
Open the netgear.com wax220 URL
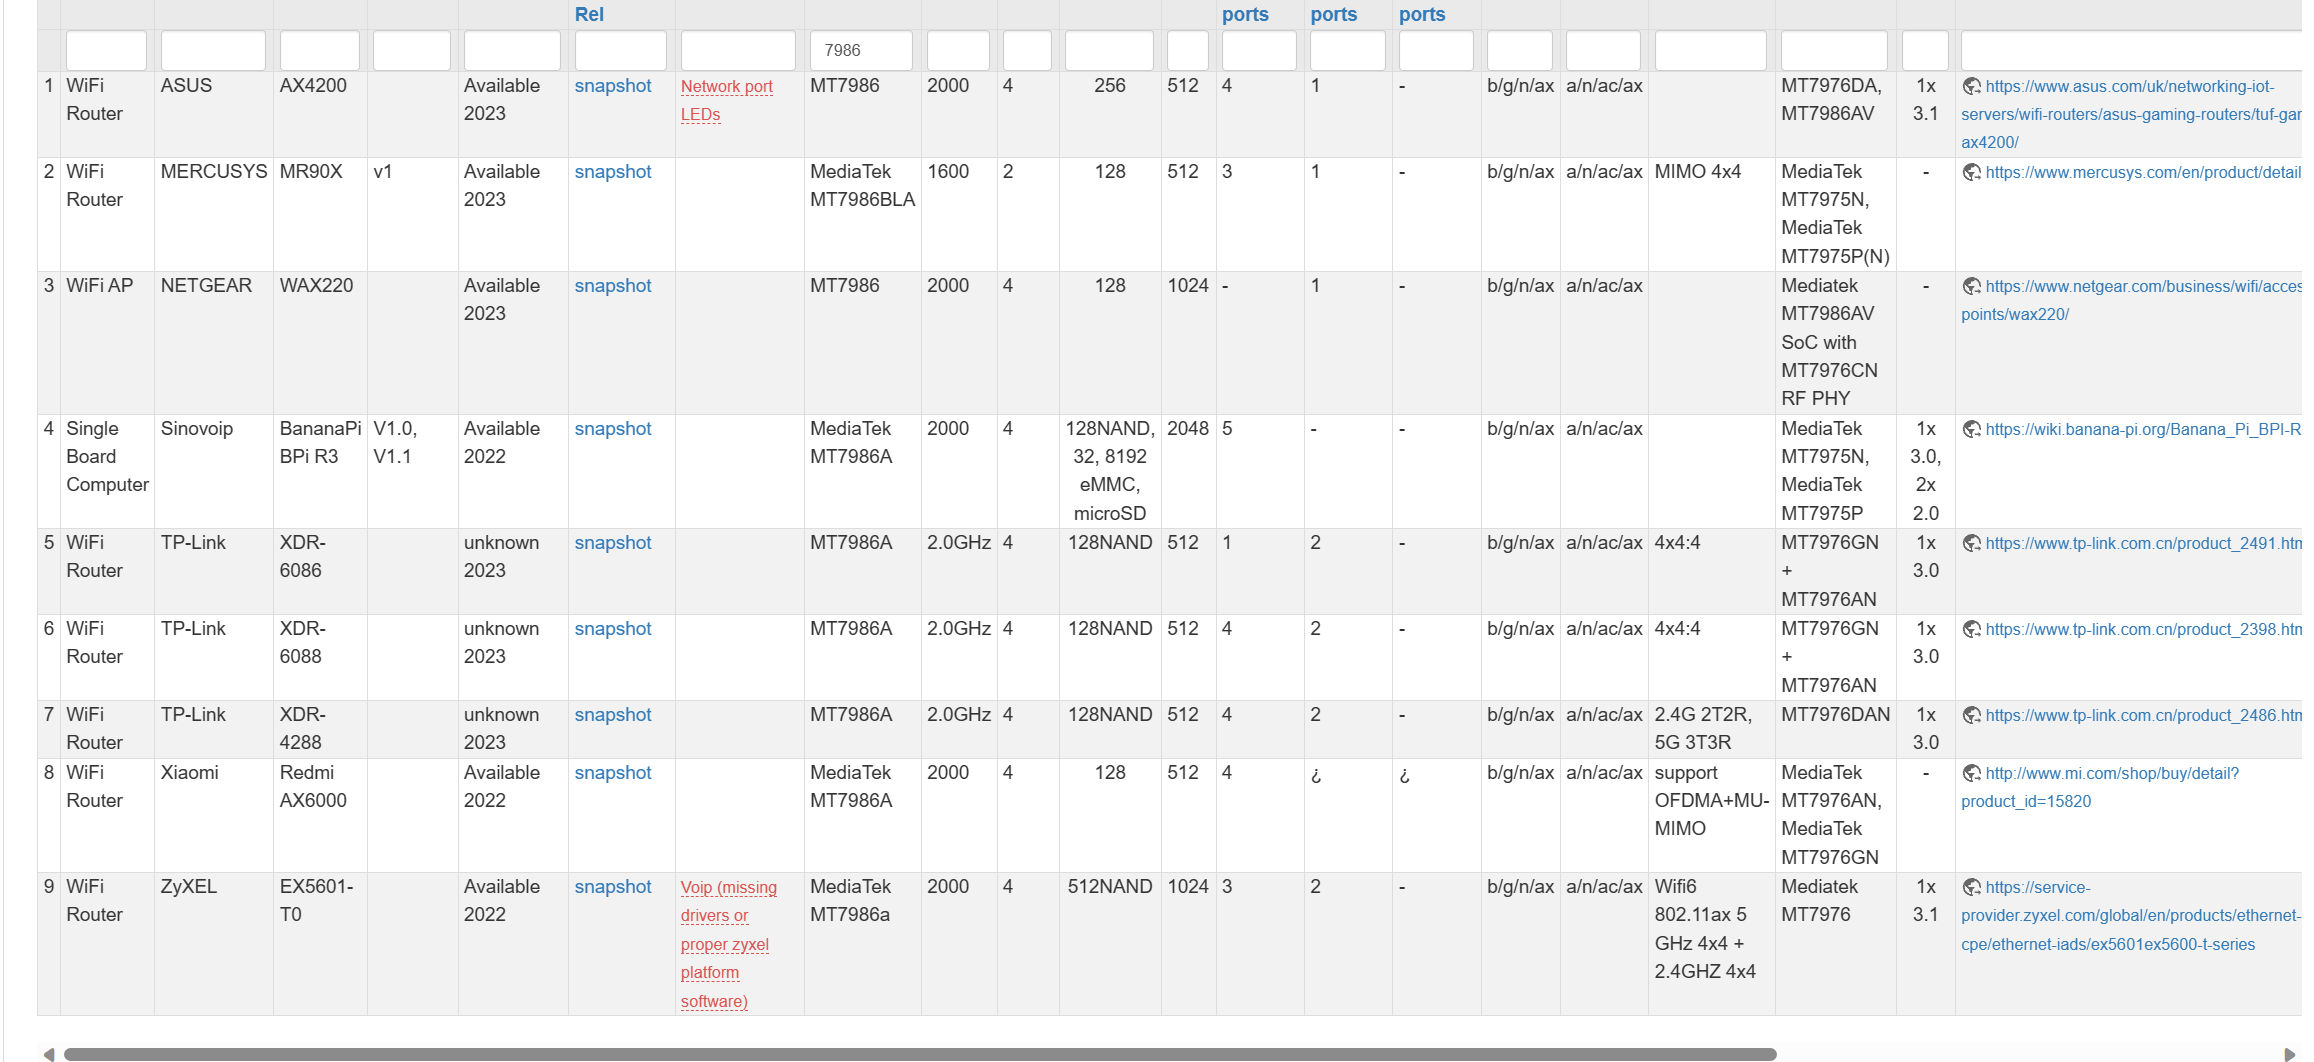(2131, 300)
